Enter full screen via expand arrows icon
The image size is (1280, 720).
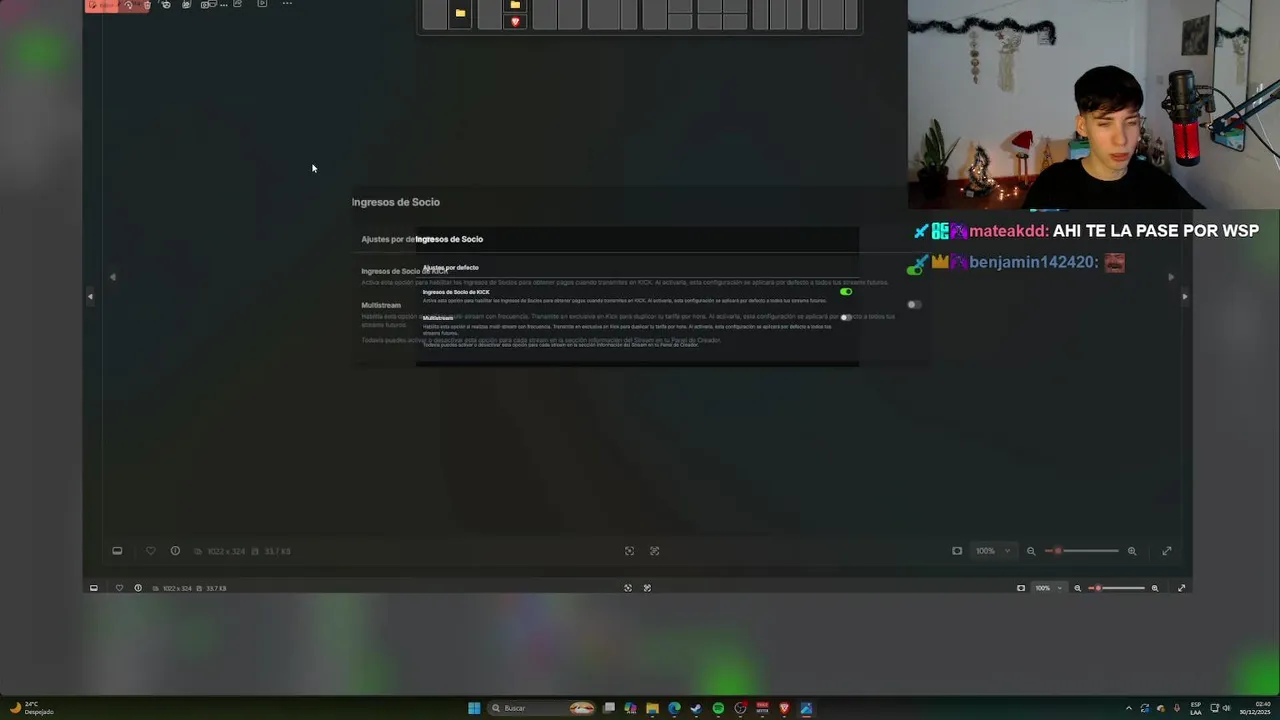pos(1182,588)
